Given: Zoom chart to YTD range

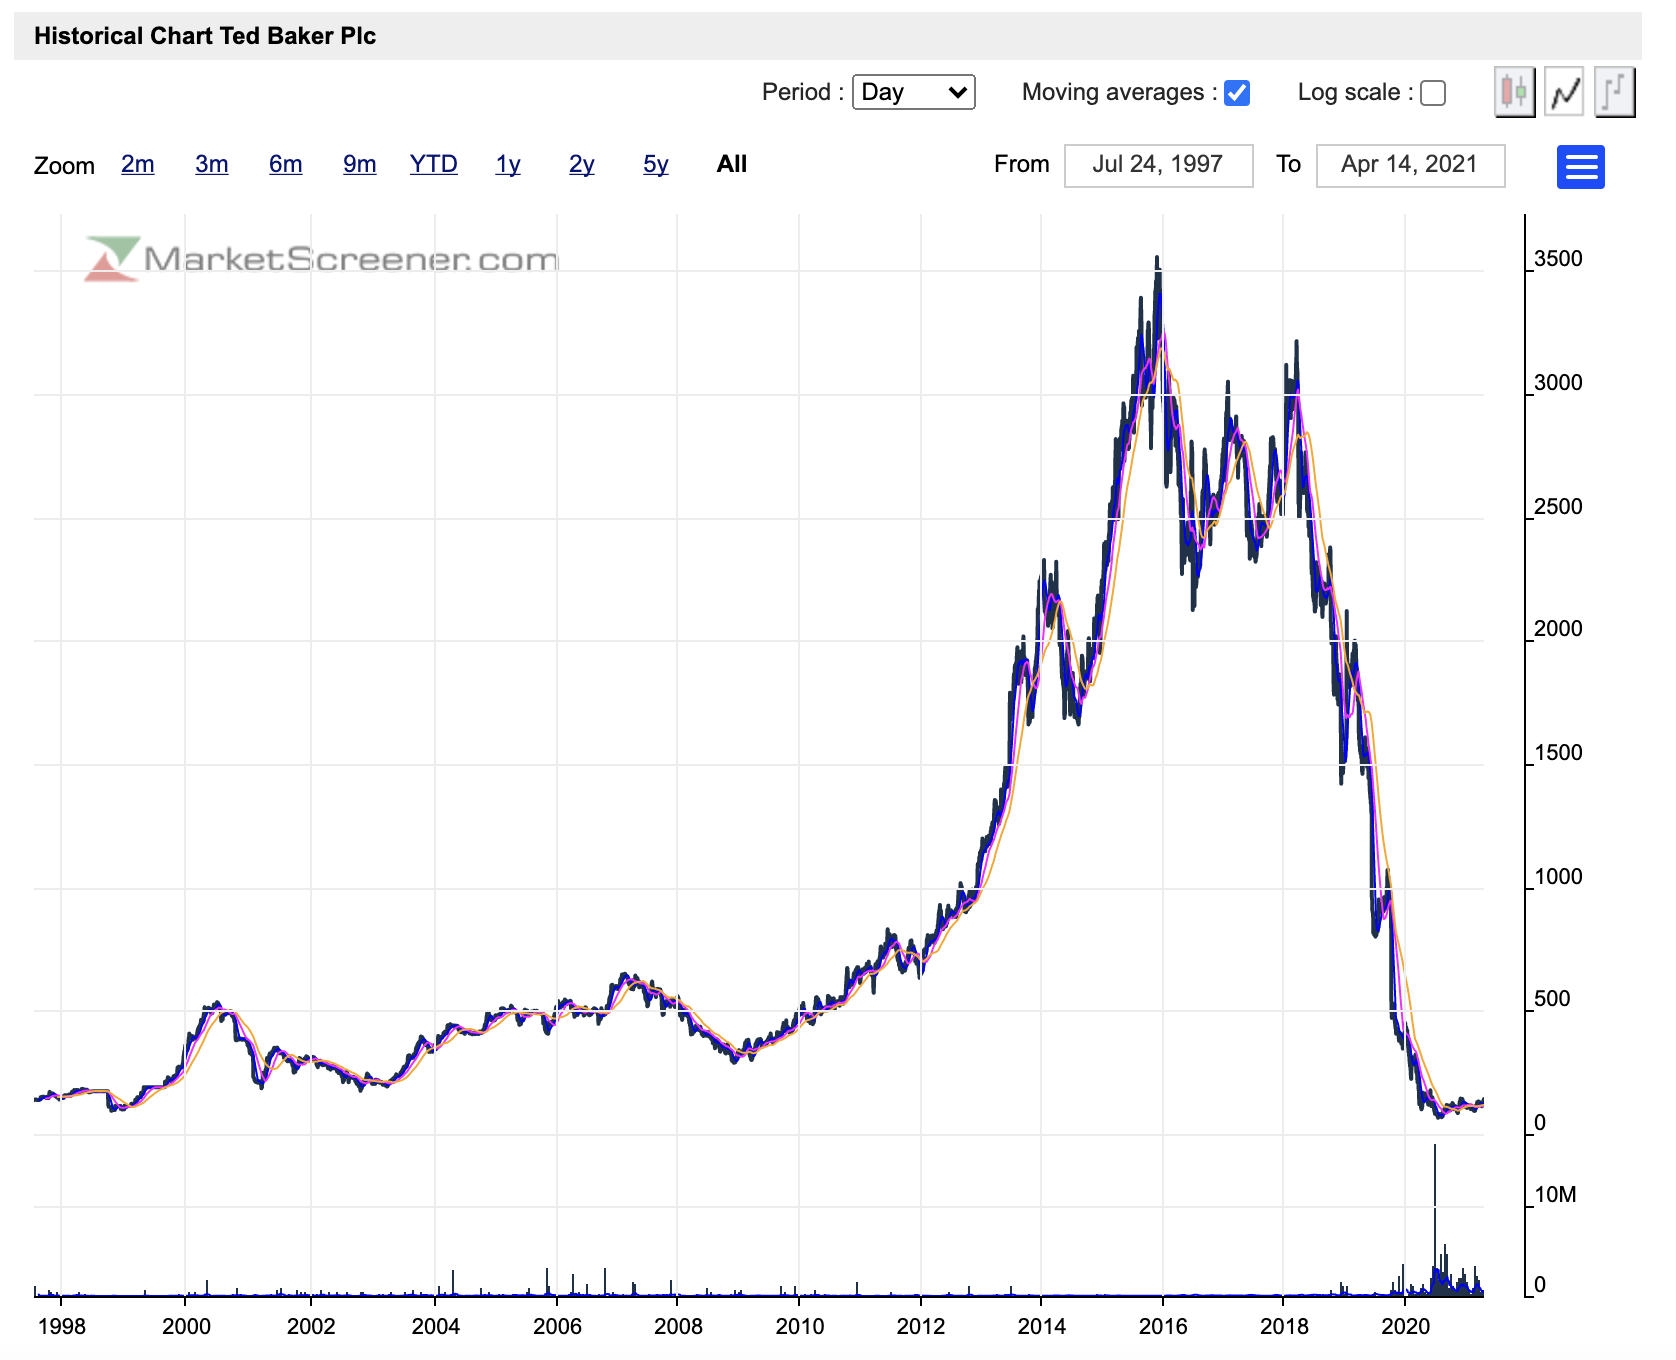Looking at the screenshot, I should tap(434, 164).
